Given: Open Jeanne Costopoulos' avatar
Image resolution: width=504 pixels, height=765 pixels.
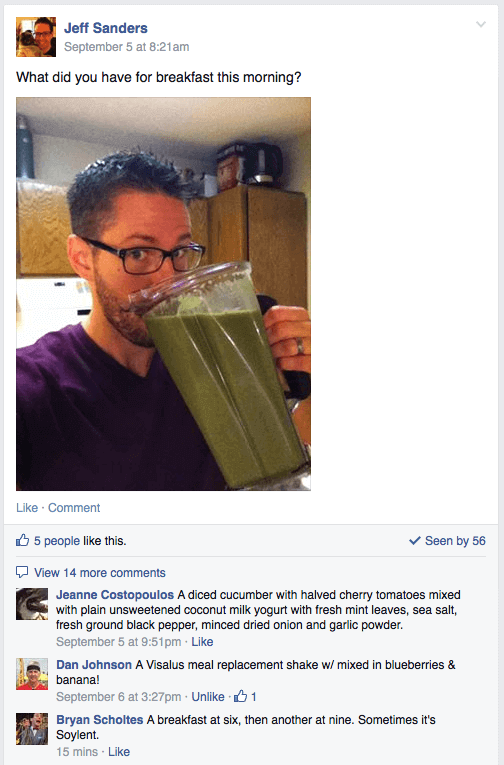Looking at the screenshot, I should click(x=32, y=604).
